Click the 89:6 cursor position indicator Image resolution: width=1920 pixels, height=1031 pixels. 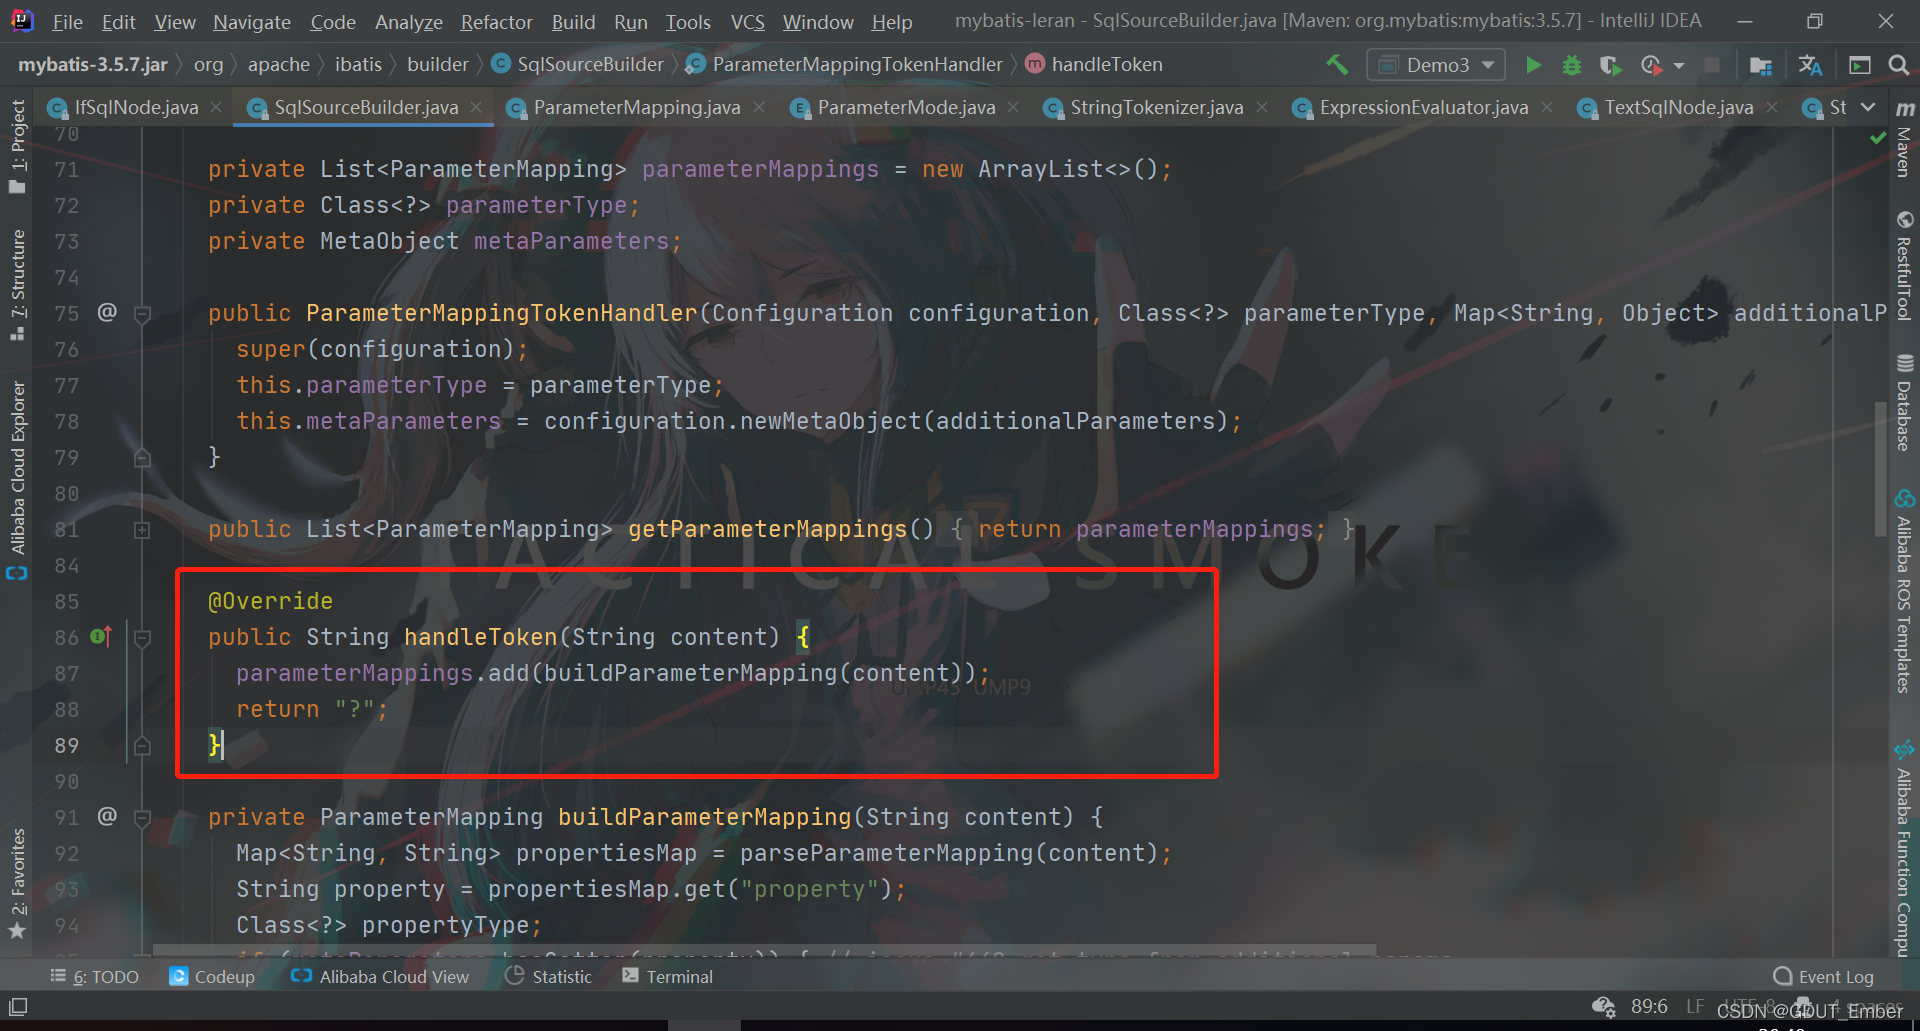1649,1006
